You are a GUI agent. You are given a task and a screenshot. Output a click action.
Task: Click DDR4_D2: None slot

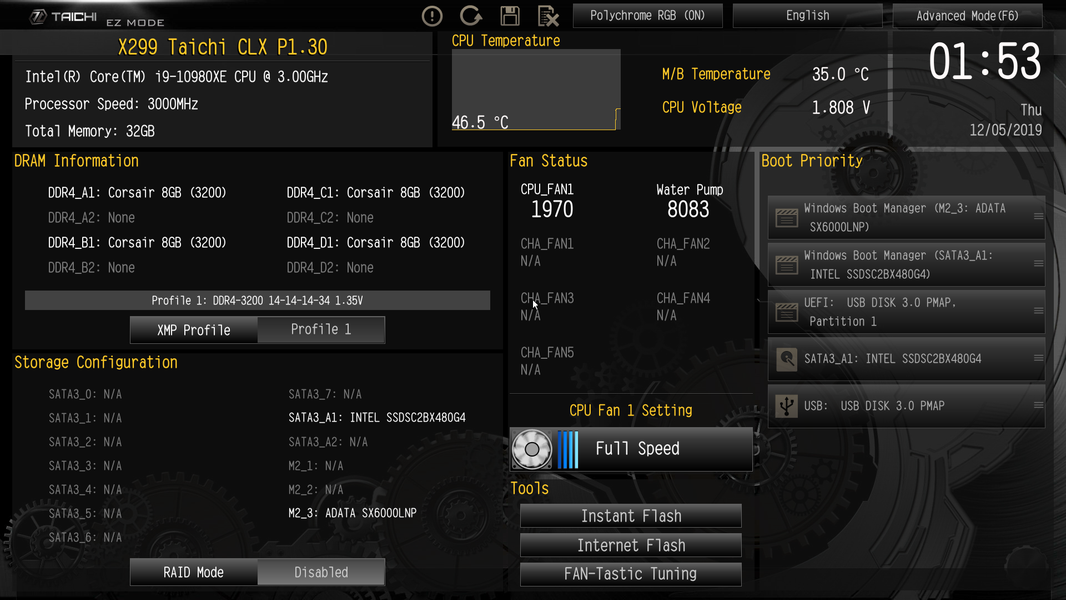(330, 268)
